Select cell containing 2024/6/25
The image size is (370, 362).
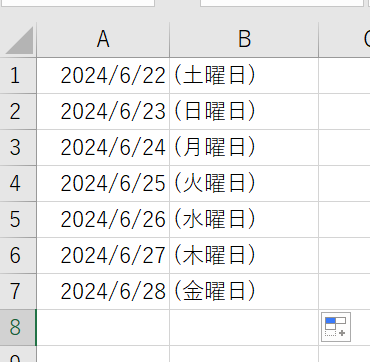(103, 184)
